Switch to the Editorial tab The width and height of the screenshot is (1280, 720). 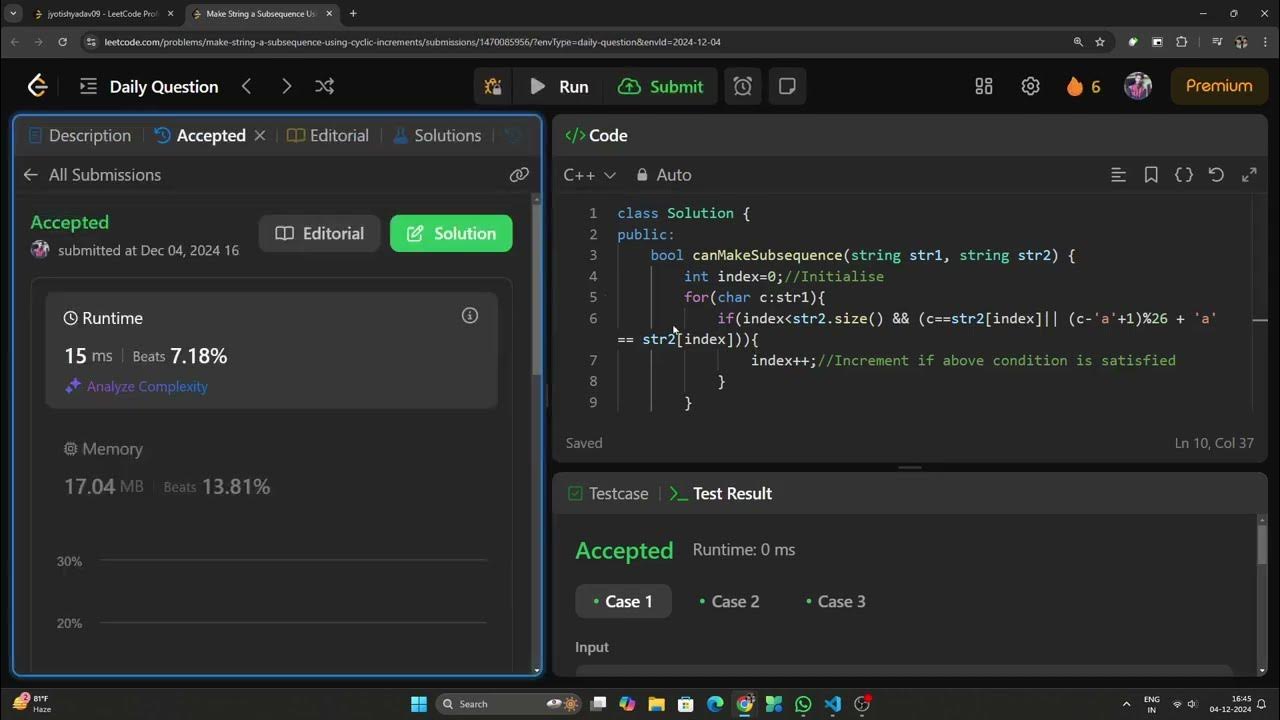point(328,135)
